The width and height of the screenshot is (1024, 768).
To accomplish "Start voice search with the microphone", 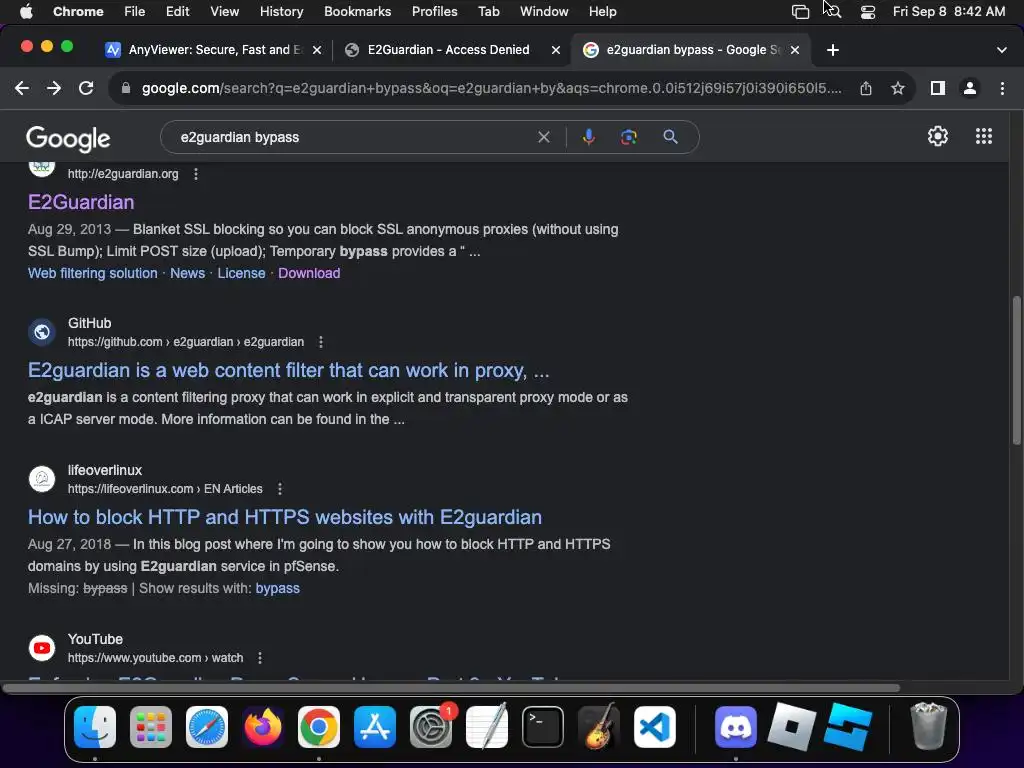I will pos(588,137).
